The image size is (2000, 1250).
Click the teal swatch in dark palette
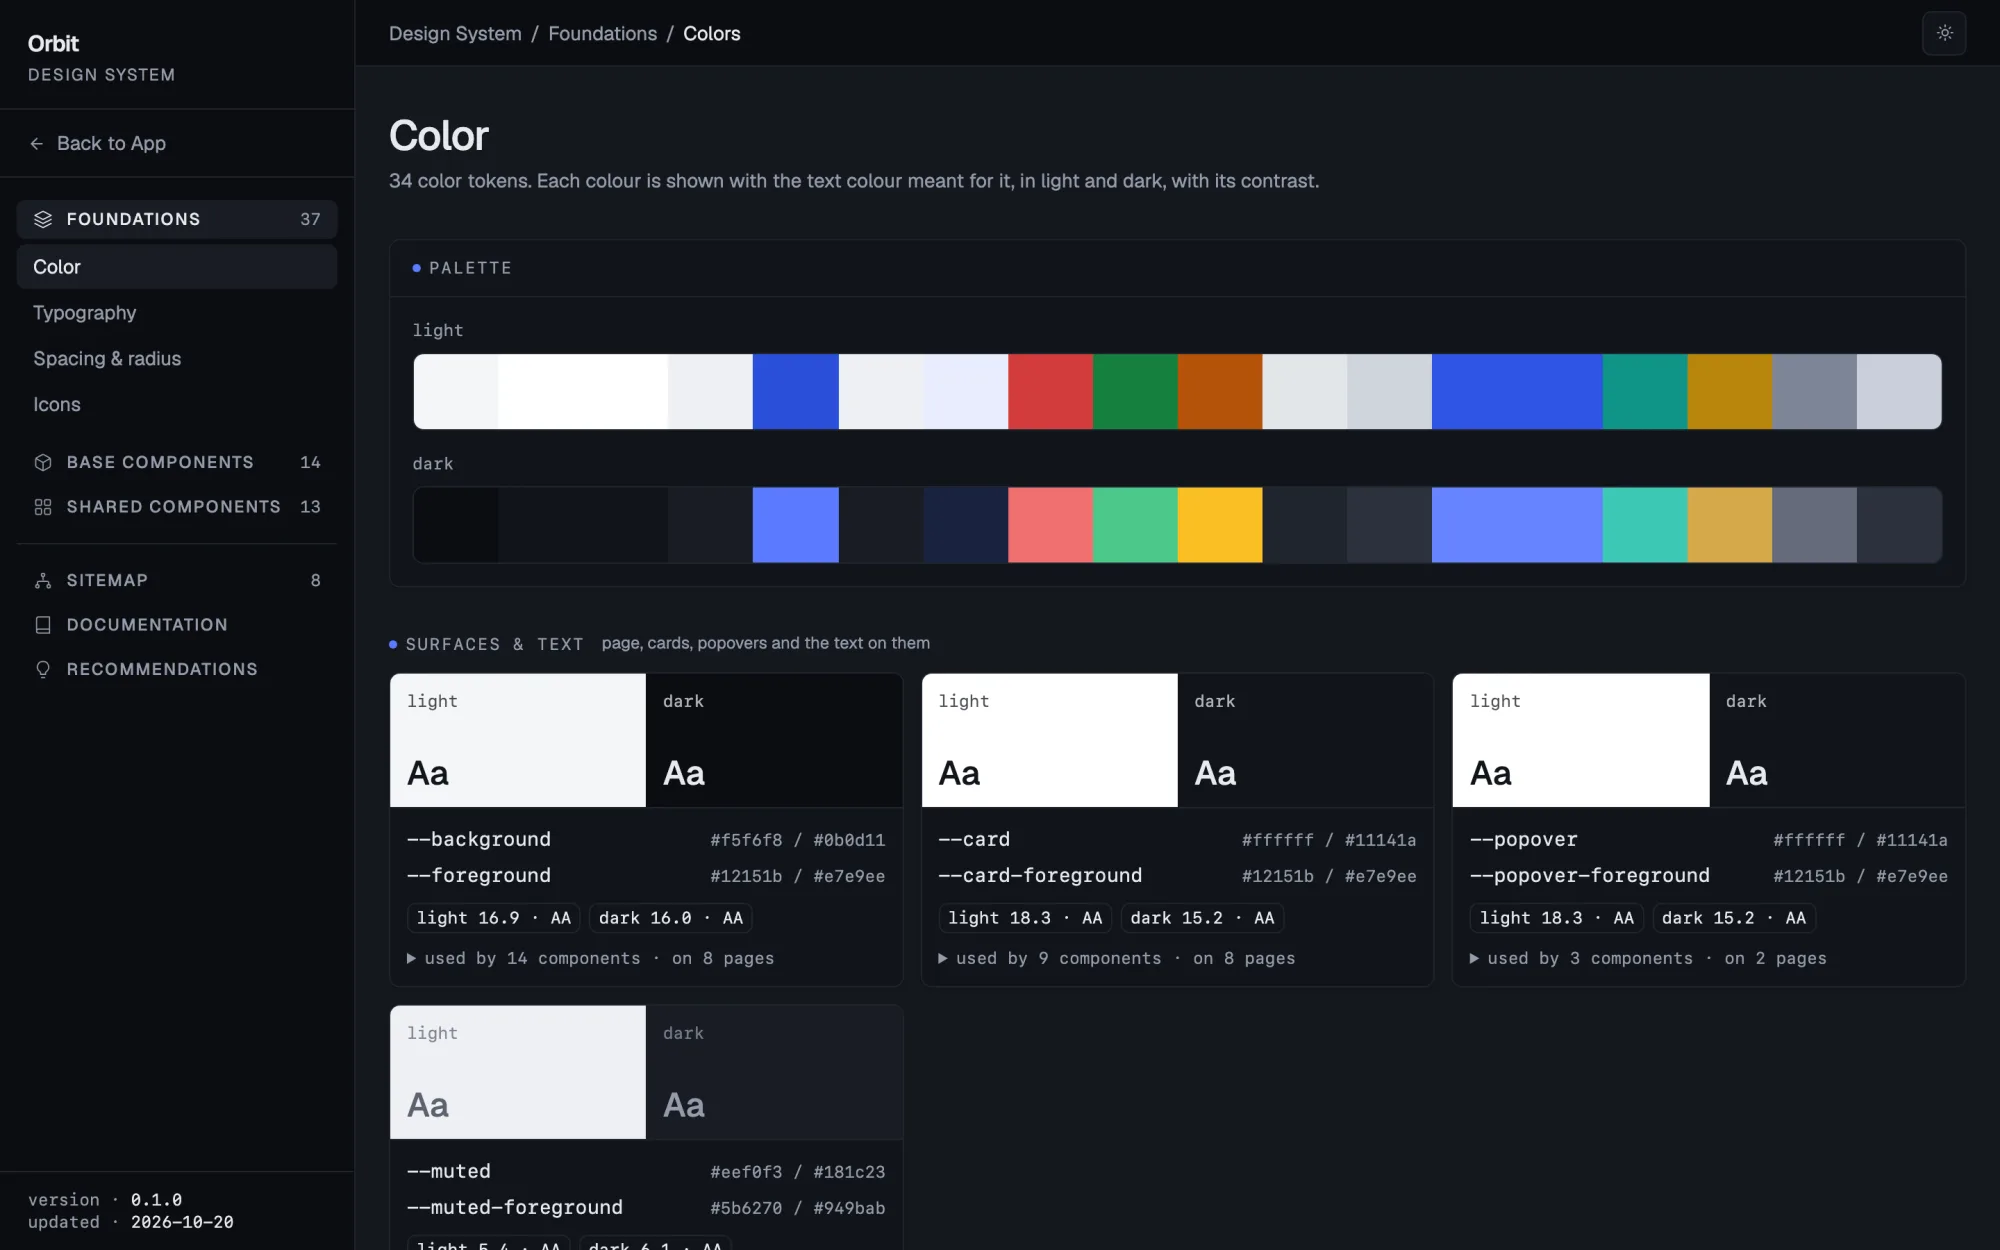[1645, 525]
